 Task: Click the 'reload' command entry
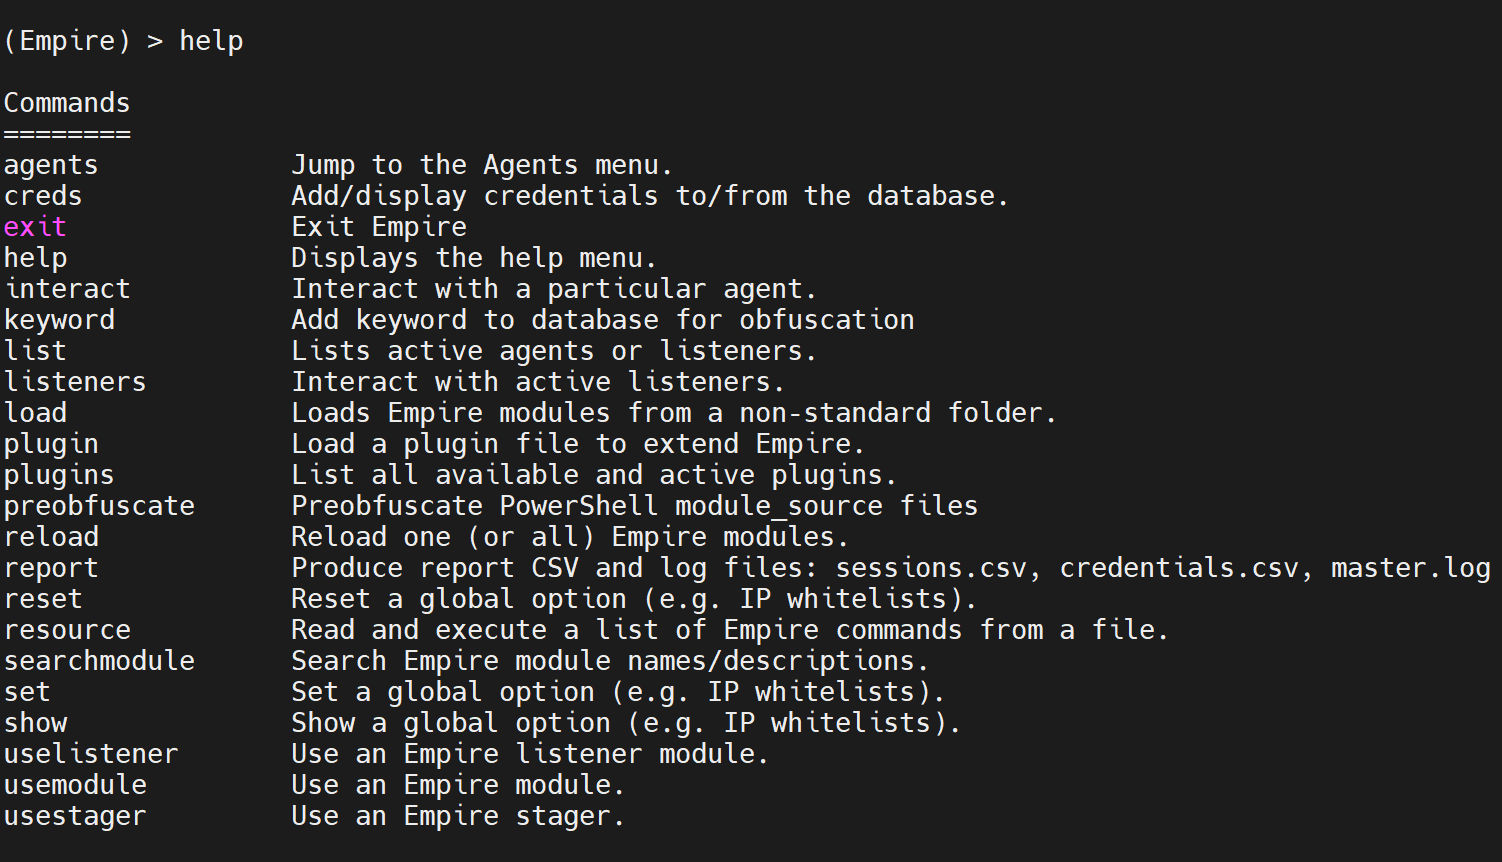coord(51,537)
